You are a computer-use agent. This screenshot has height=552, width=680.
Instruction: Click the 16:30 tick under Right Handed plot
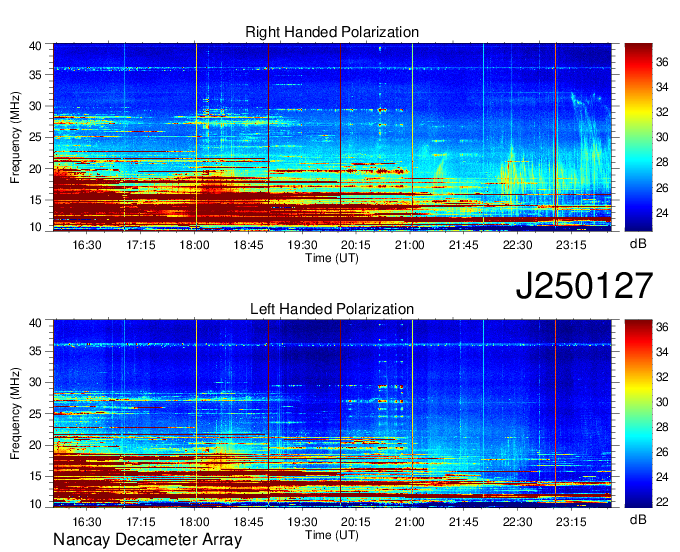pos(87,245)
